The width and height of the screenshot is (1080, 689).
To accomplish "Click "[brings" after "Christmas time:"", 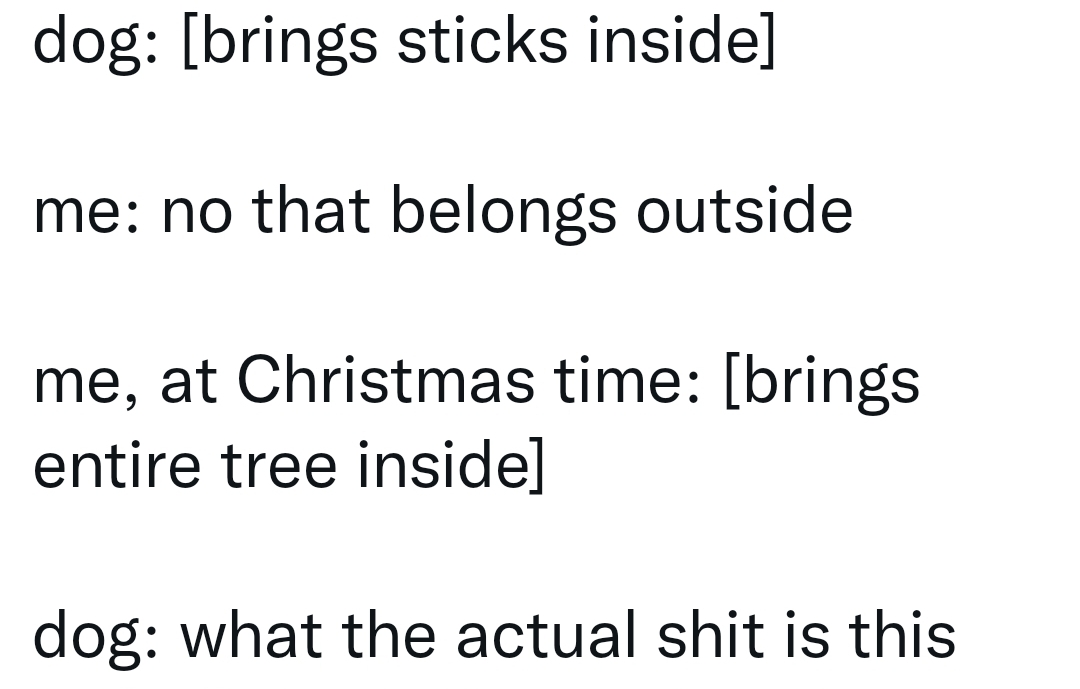I will [x=820, y=383].
